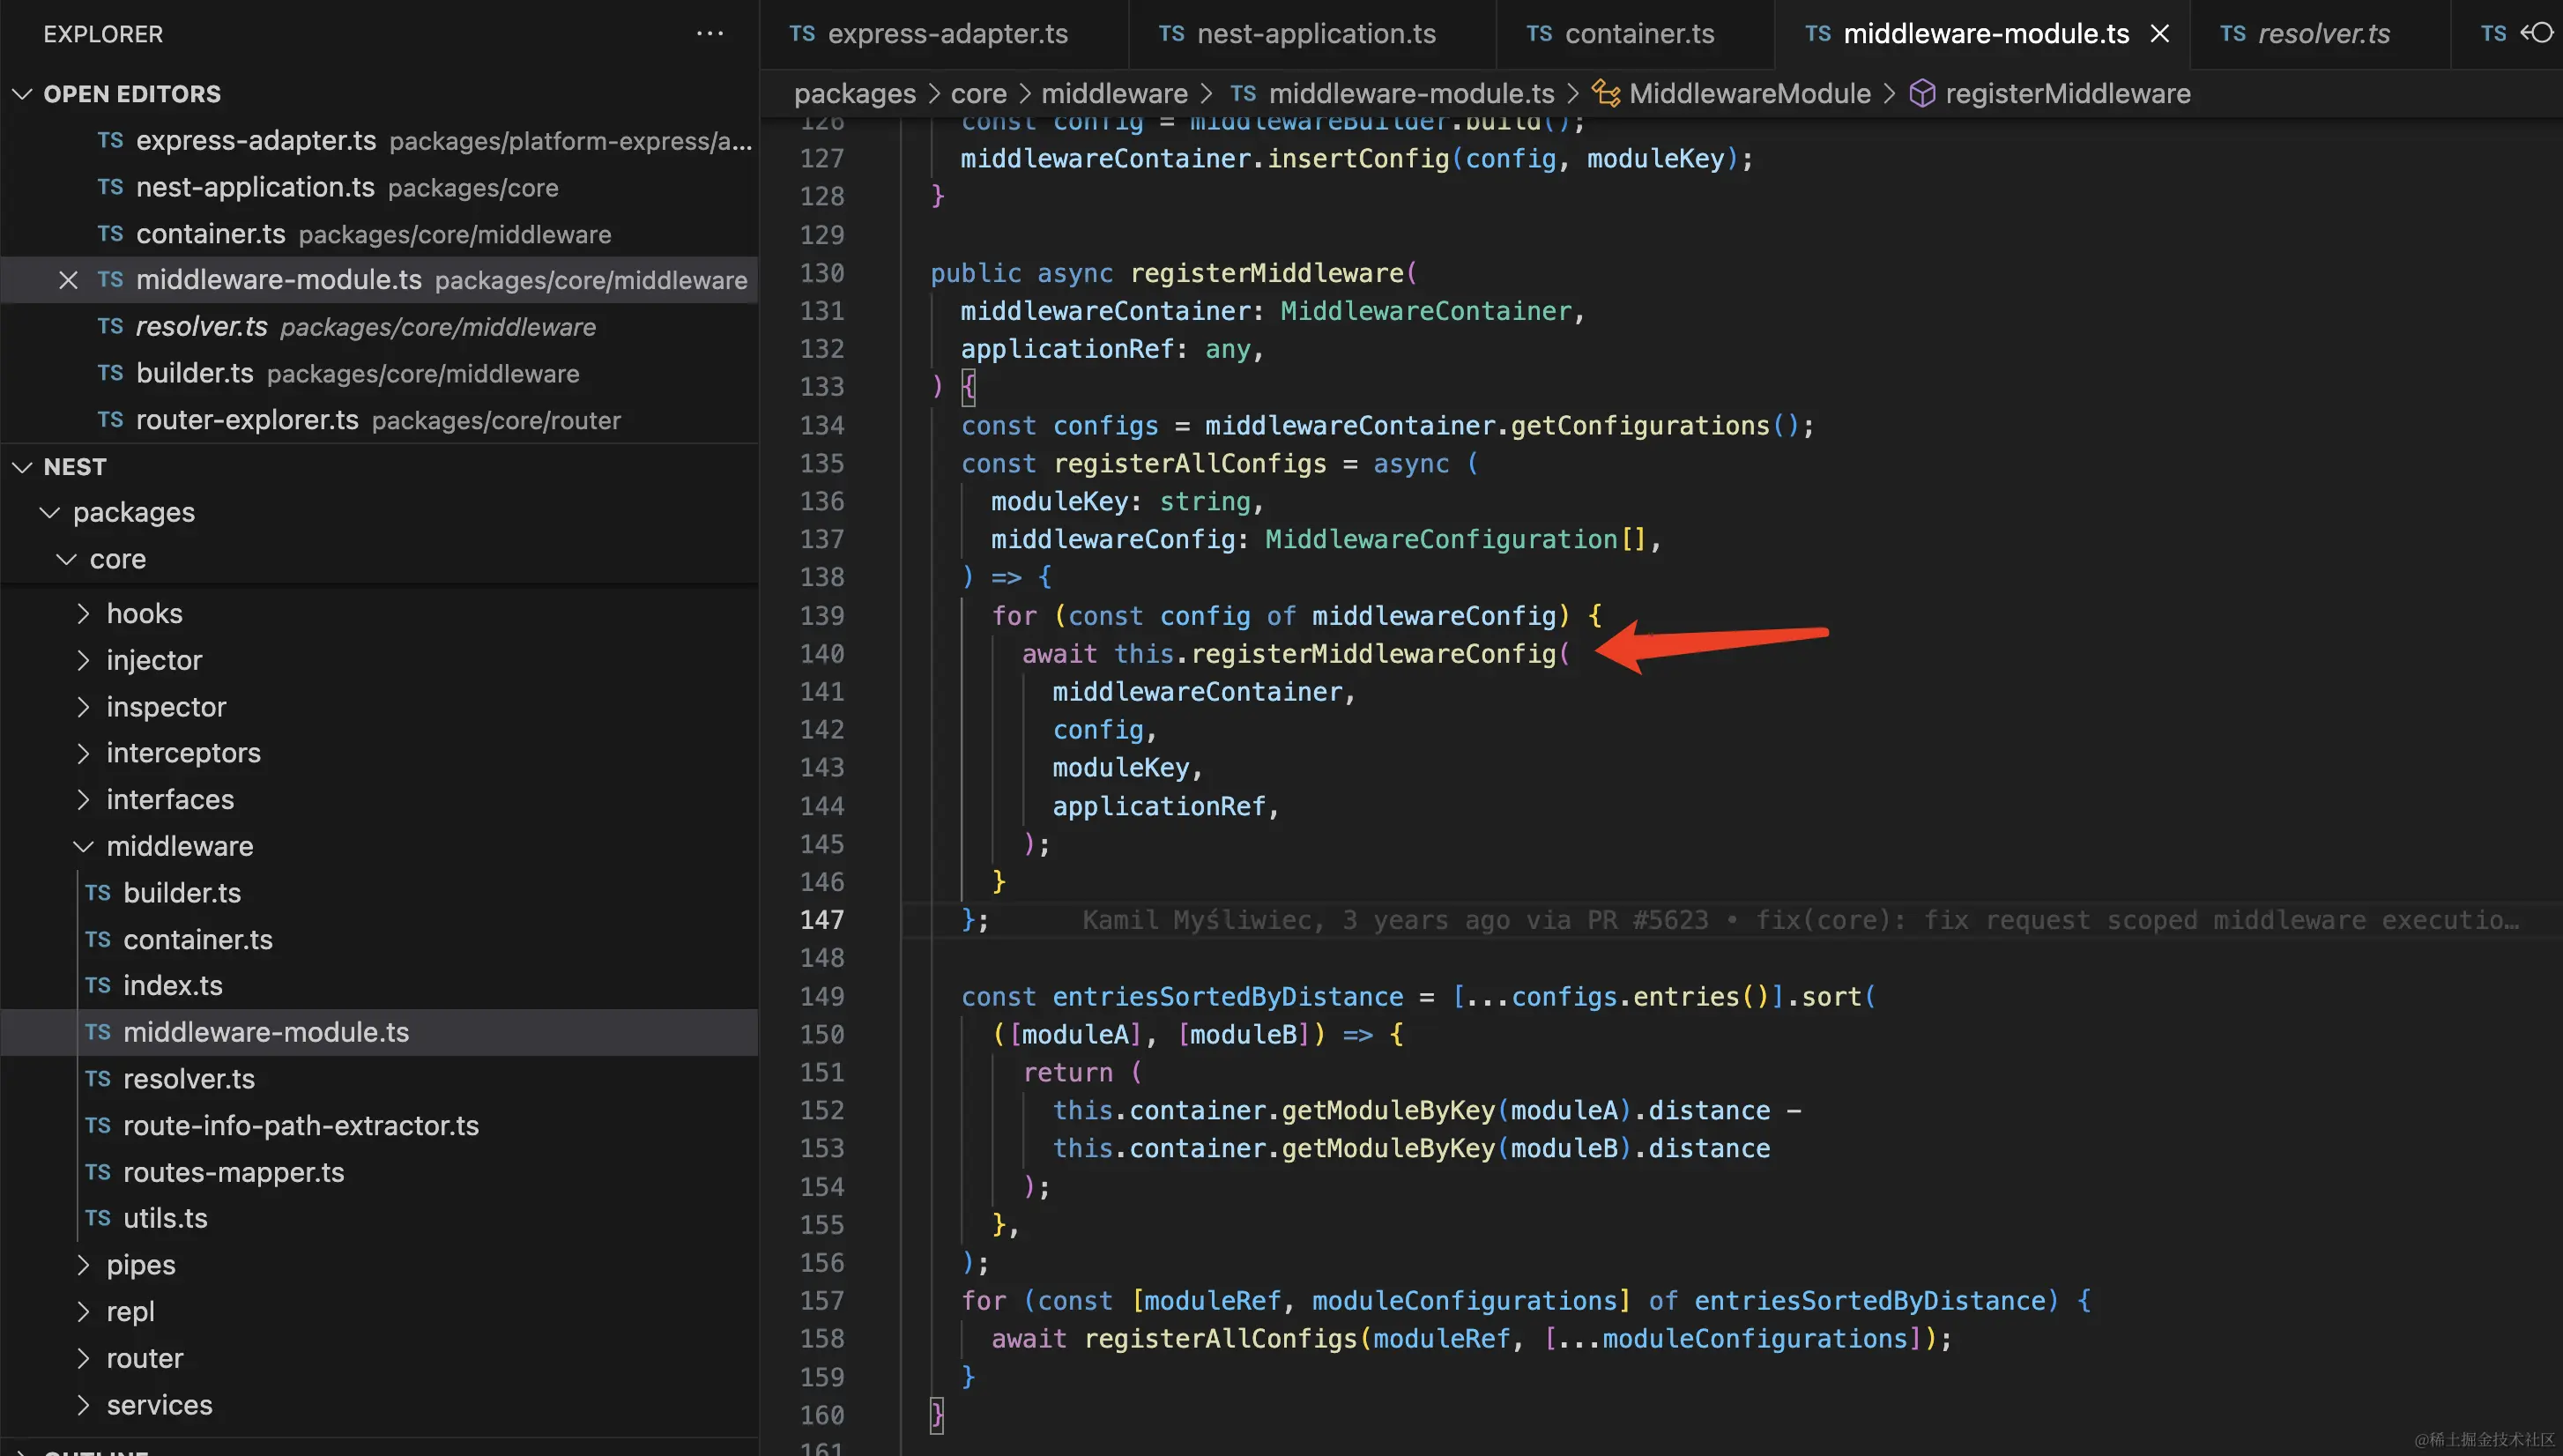Close middleware-module.ts in Open Editors list
This screenshot has width=2563, height=1456.
coord(68,280)
